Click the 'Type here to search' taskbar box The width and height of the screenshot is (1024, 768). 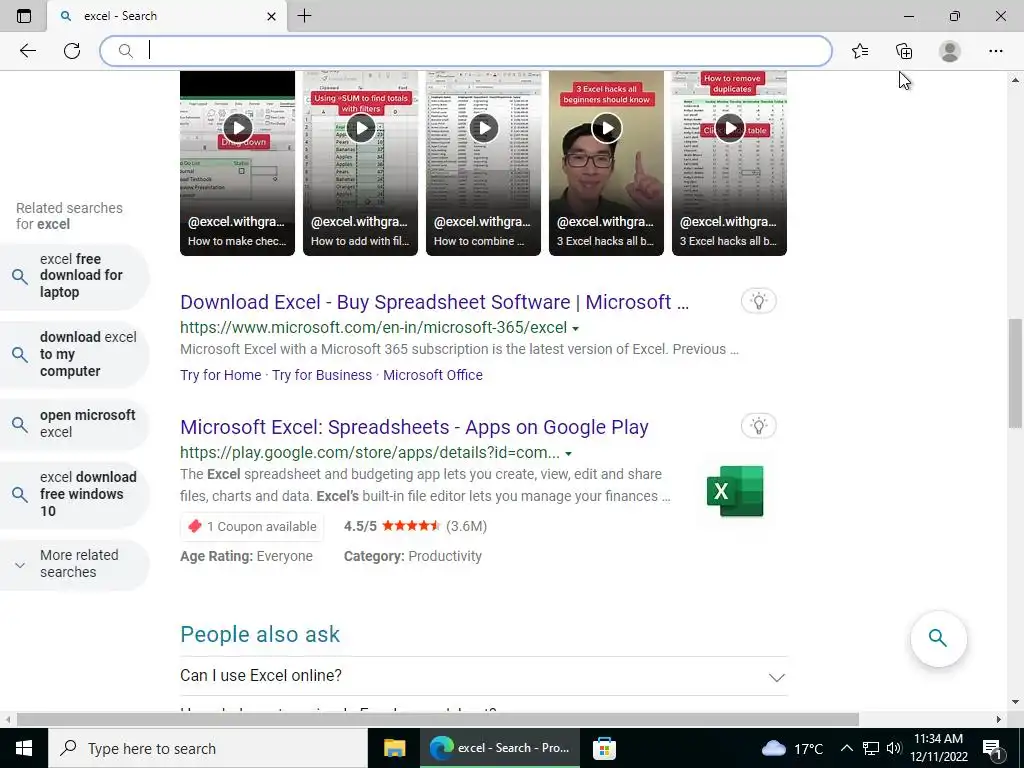tap(208, 748)
